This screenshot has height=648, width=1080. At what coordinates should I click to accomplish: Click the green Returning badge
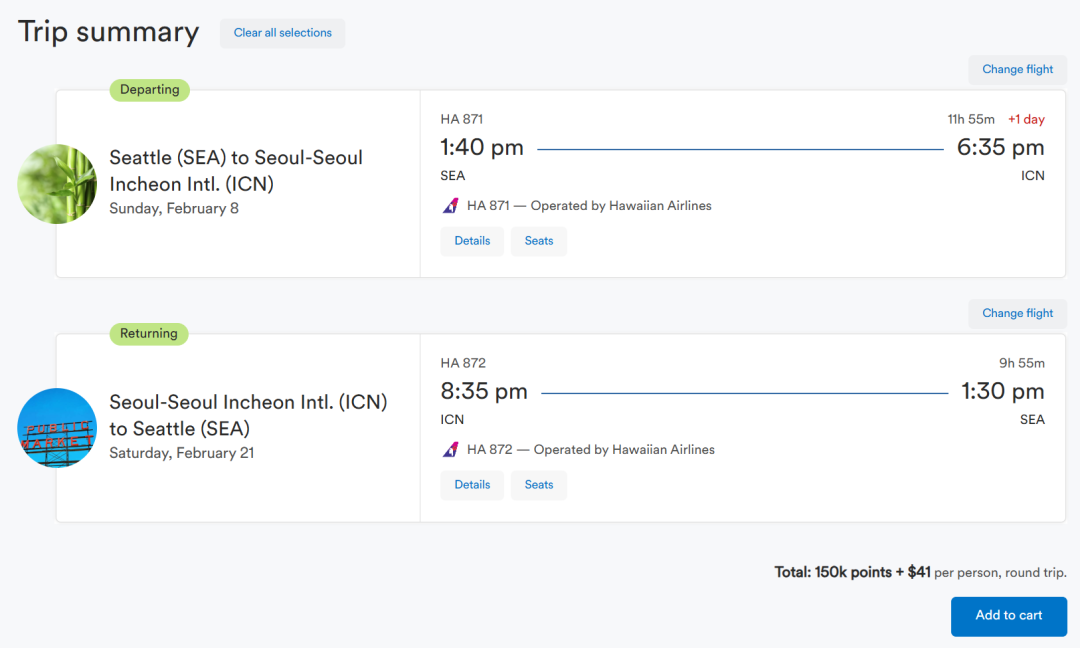coord(149,334)
